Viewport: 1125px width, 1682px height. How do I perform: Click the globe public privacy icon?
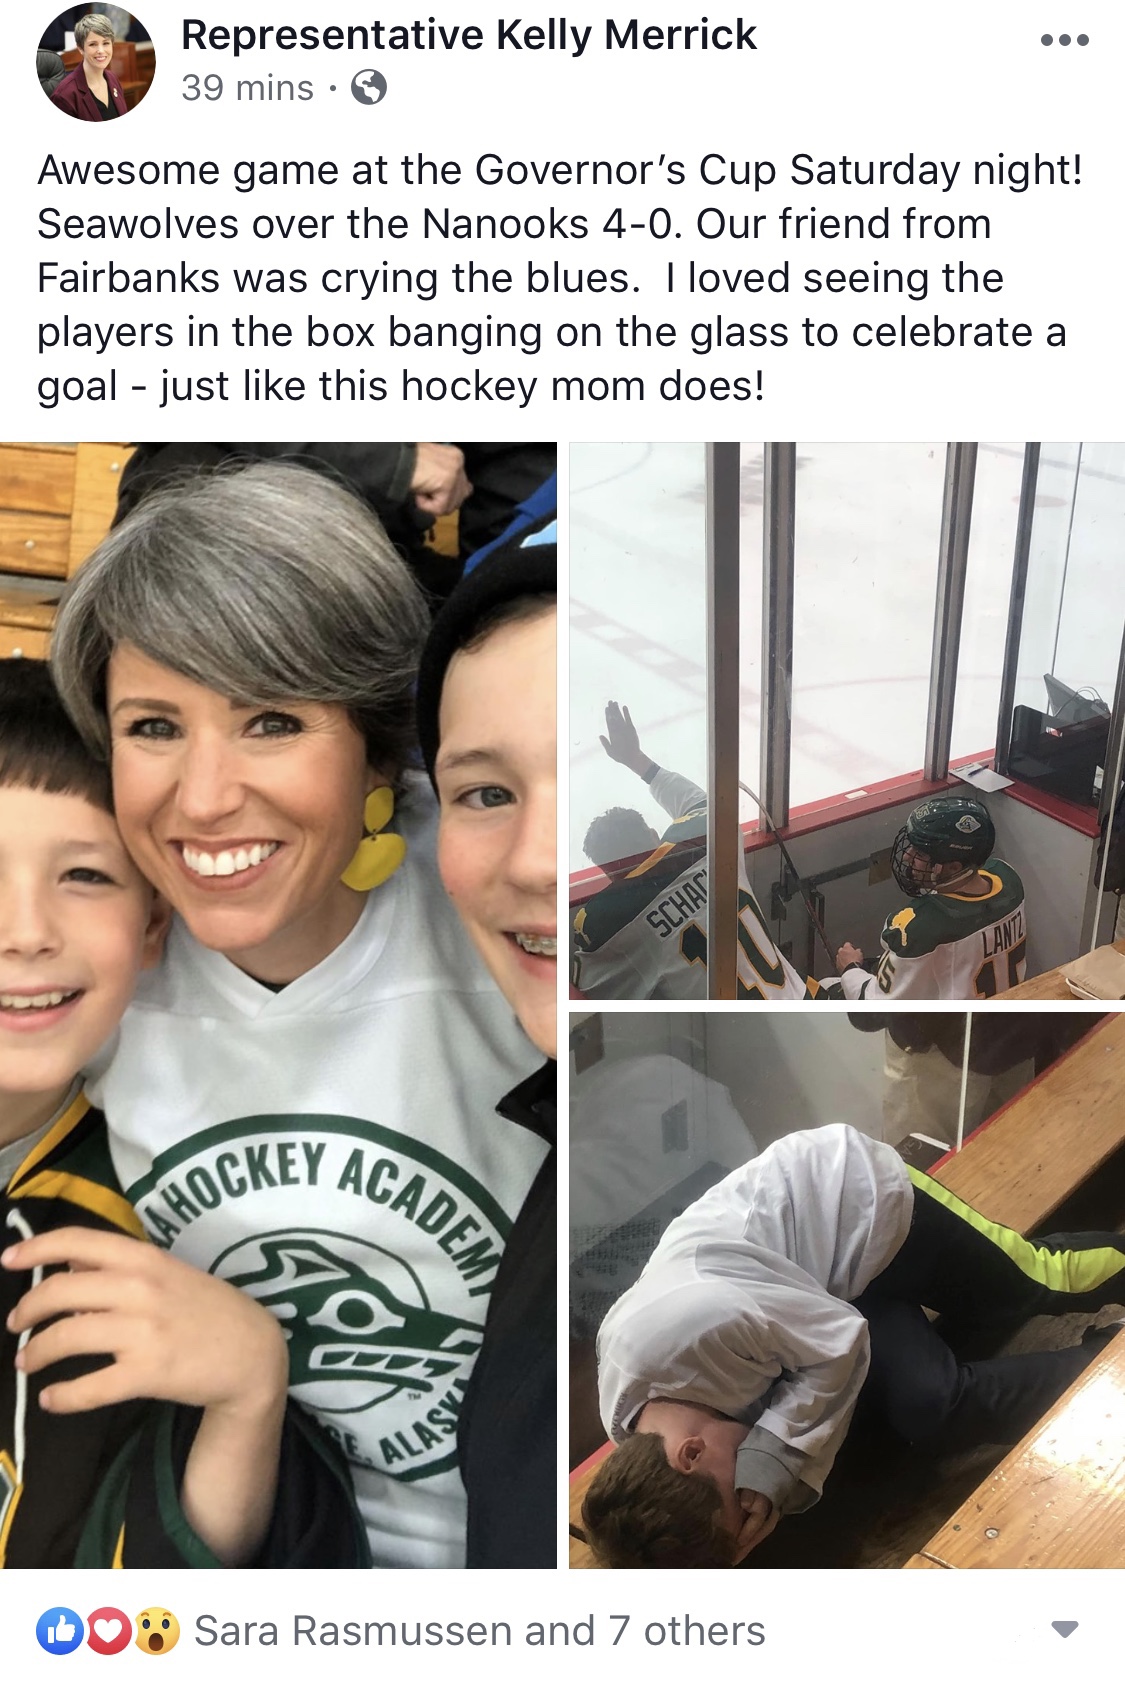(369, 88)
